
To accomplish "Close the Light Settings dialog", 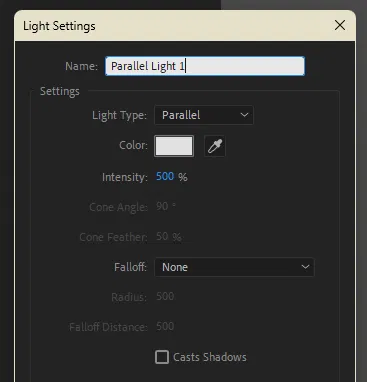I will (x=340, y=25).
